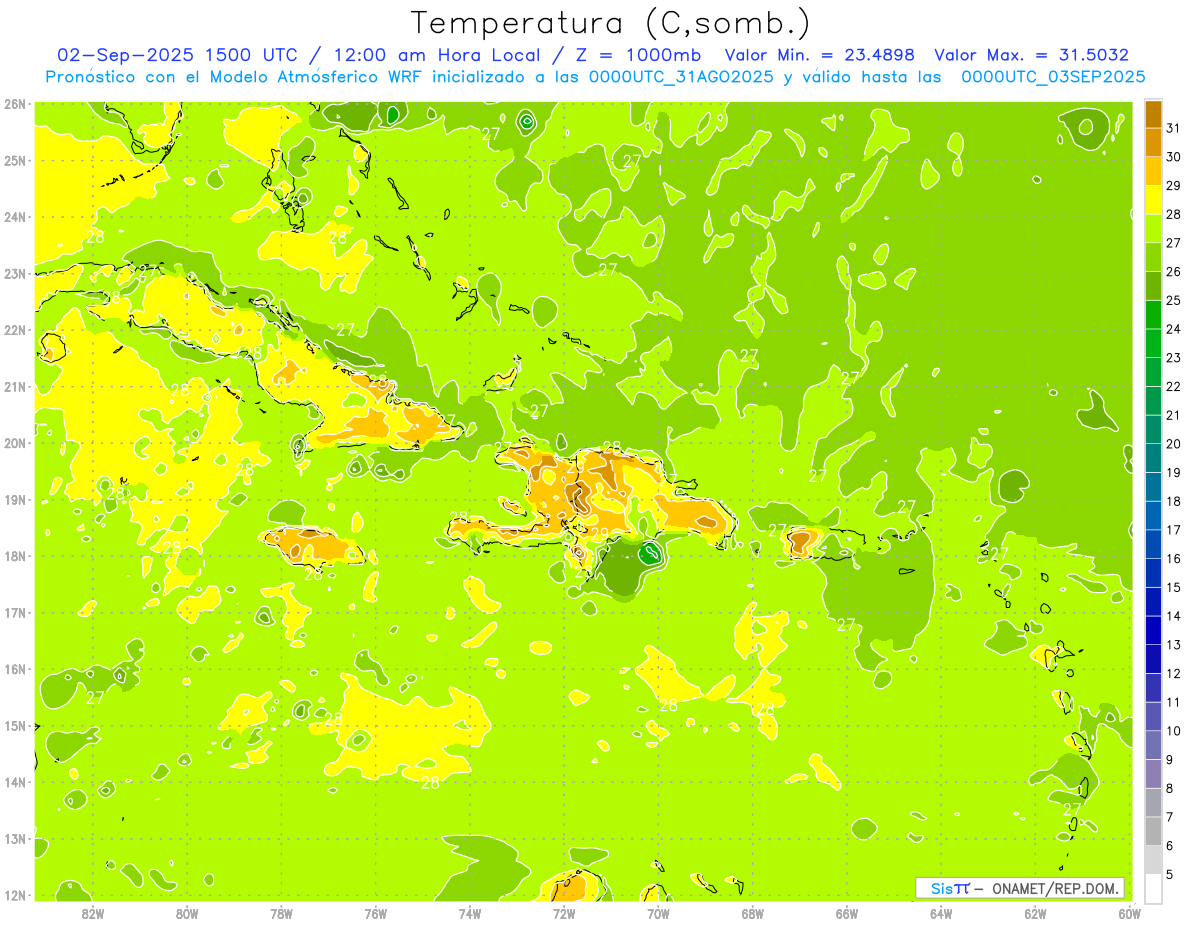The image size is (1200, 927).
Task: Pick the dark blue segment between 12 and 13
Action: [x=1153, y=659]
